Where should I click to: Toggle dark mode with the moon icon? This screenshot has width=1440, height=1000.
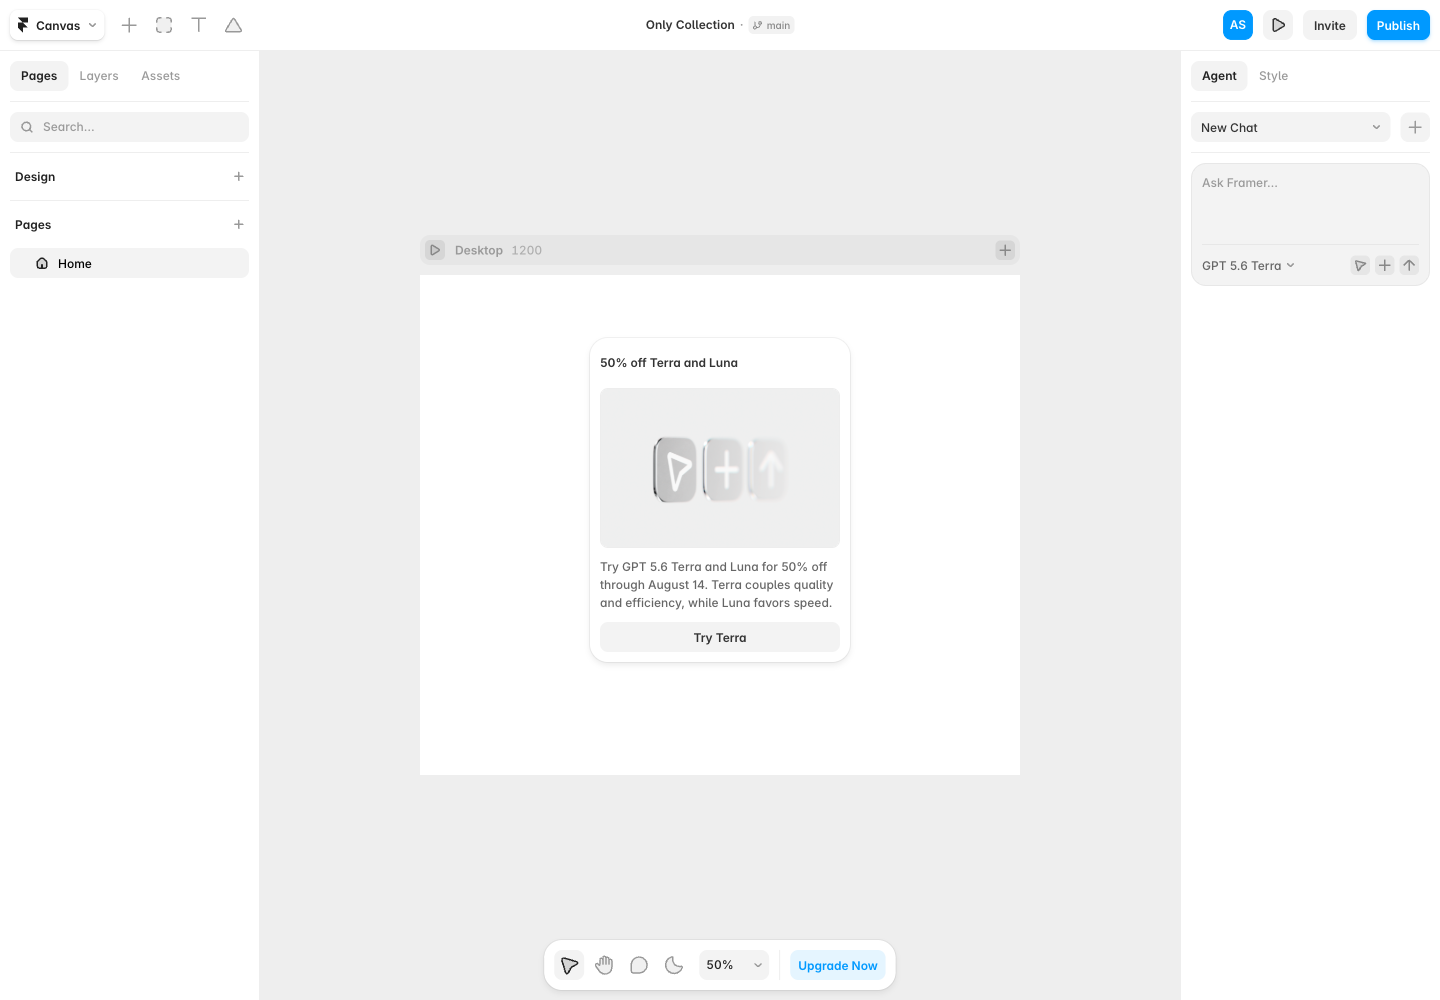[x=674, y=965]
